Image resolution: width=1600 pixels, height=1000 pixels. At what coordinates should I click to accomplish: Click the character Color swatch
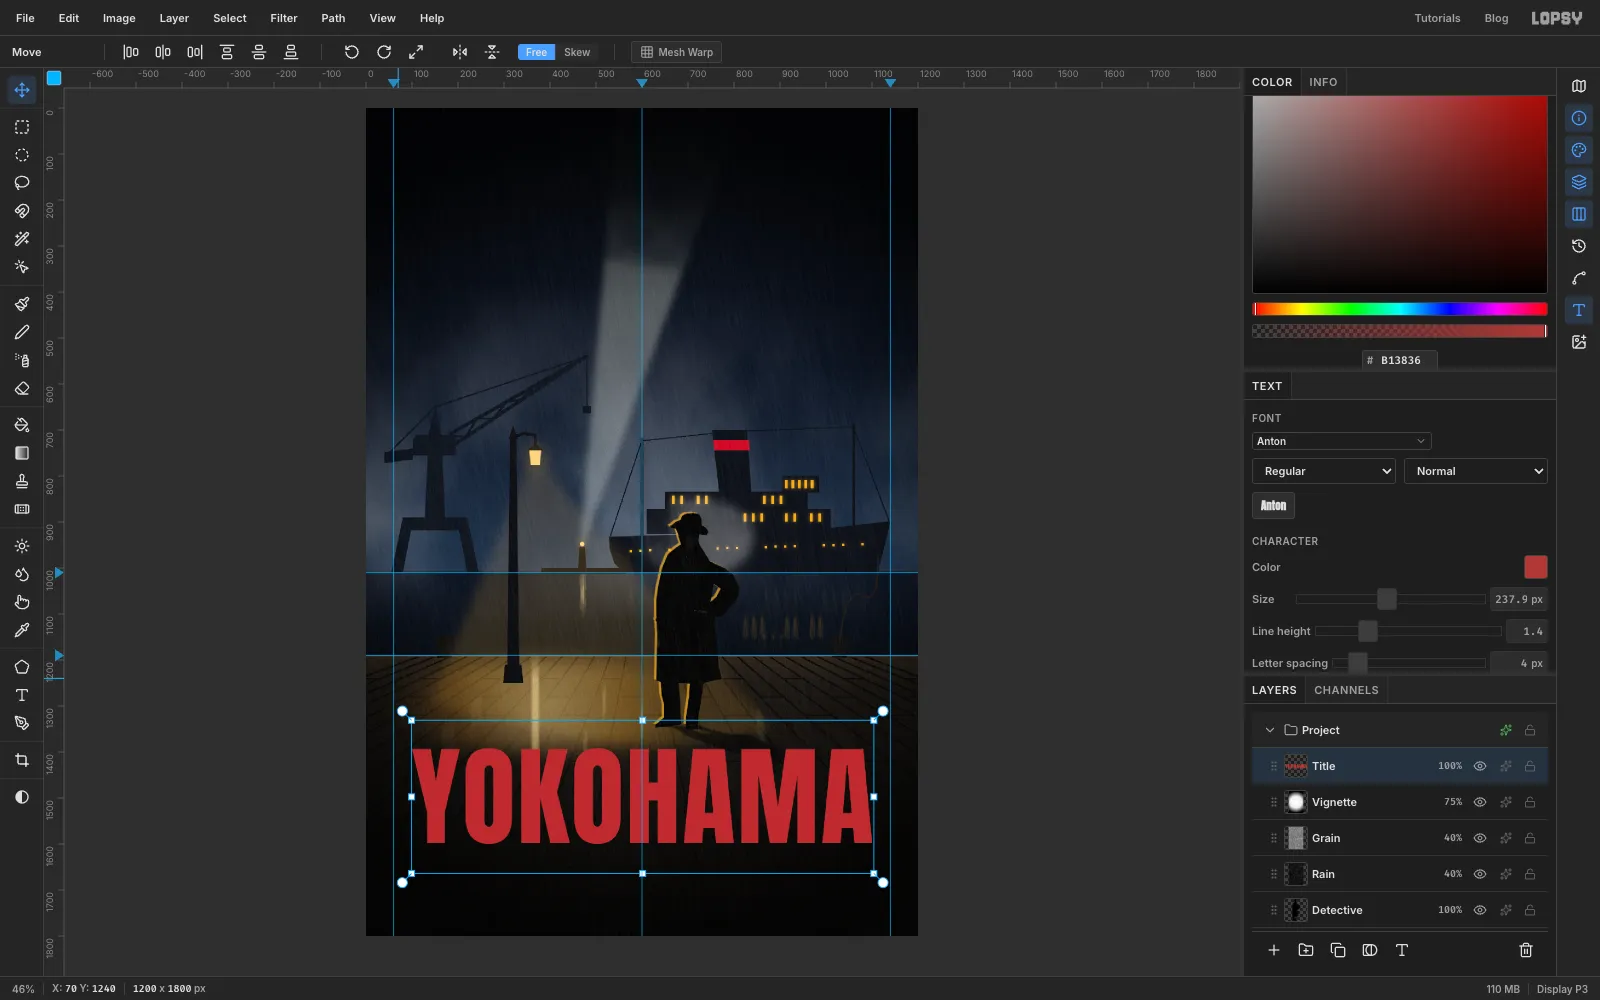[x=1536, y=567]
